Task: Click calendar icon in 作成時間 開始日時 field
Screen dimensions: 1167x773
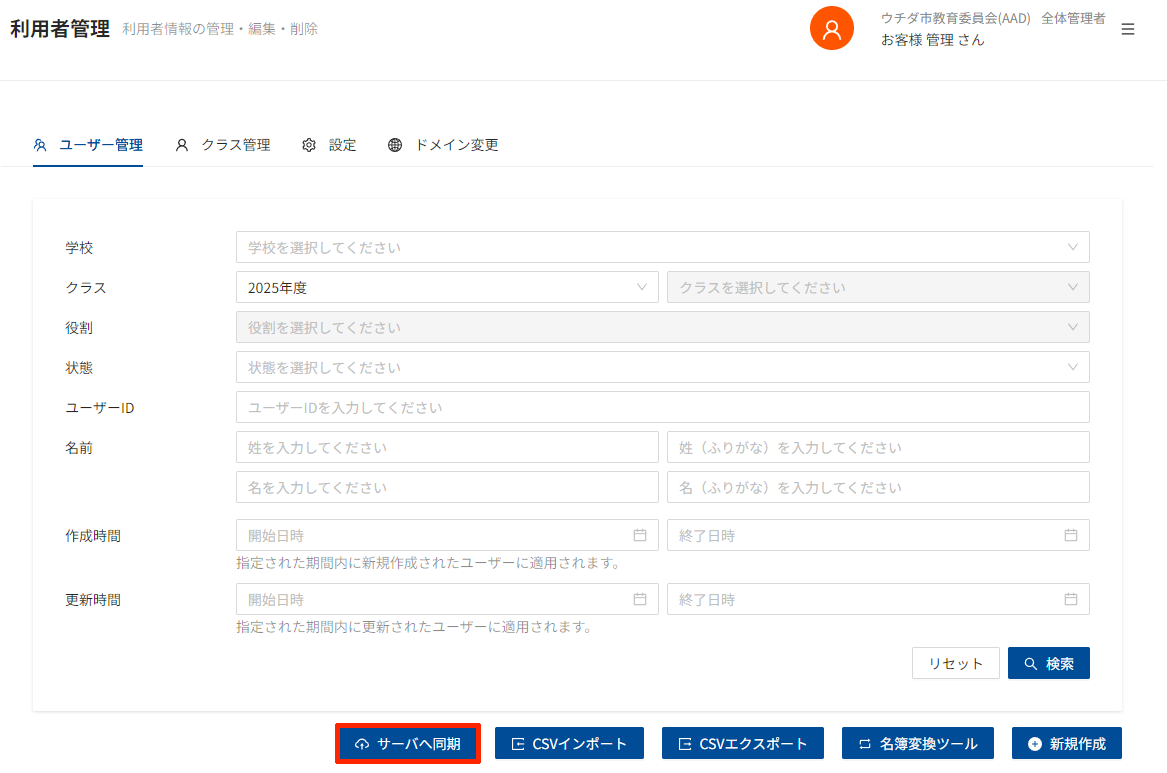Action: click(640, 535)
